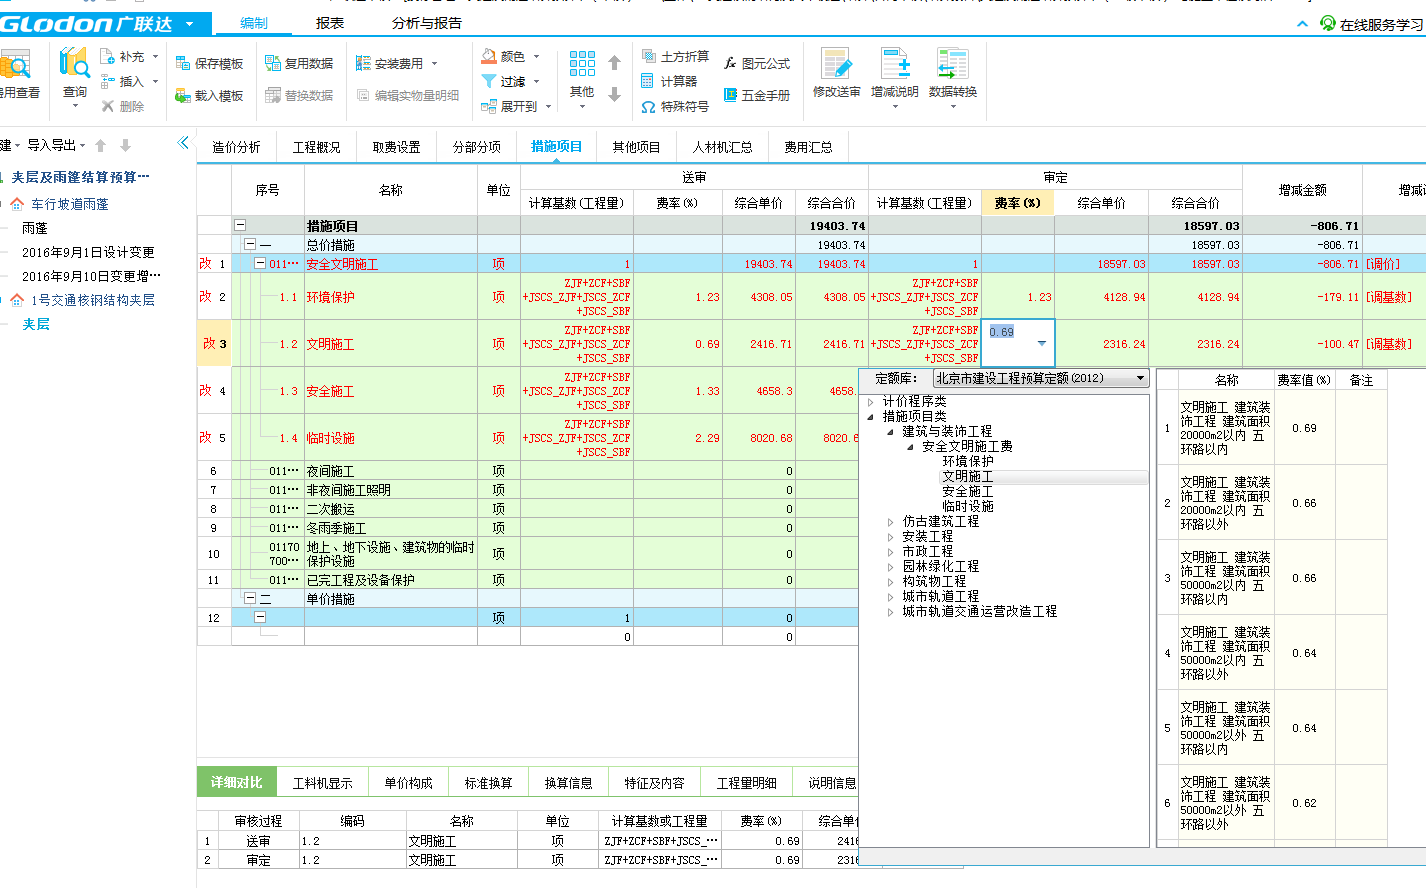Switch to 工料机显示 bottom tab
Image resolution: width=1426 pixels, height=888 pixels.
click(x=322, y=783)
